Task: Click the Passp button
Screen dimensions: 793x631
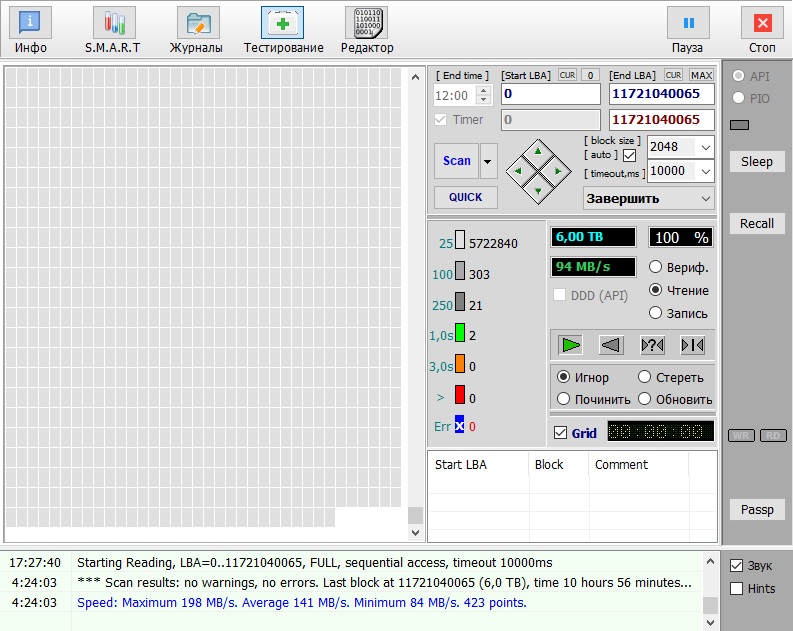Action: tap(757, 510)
